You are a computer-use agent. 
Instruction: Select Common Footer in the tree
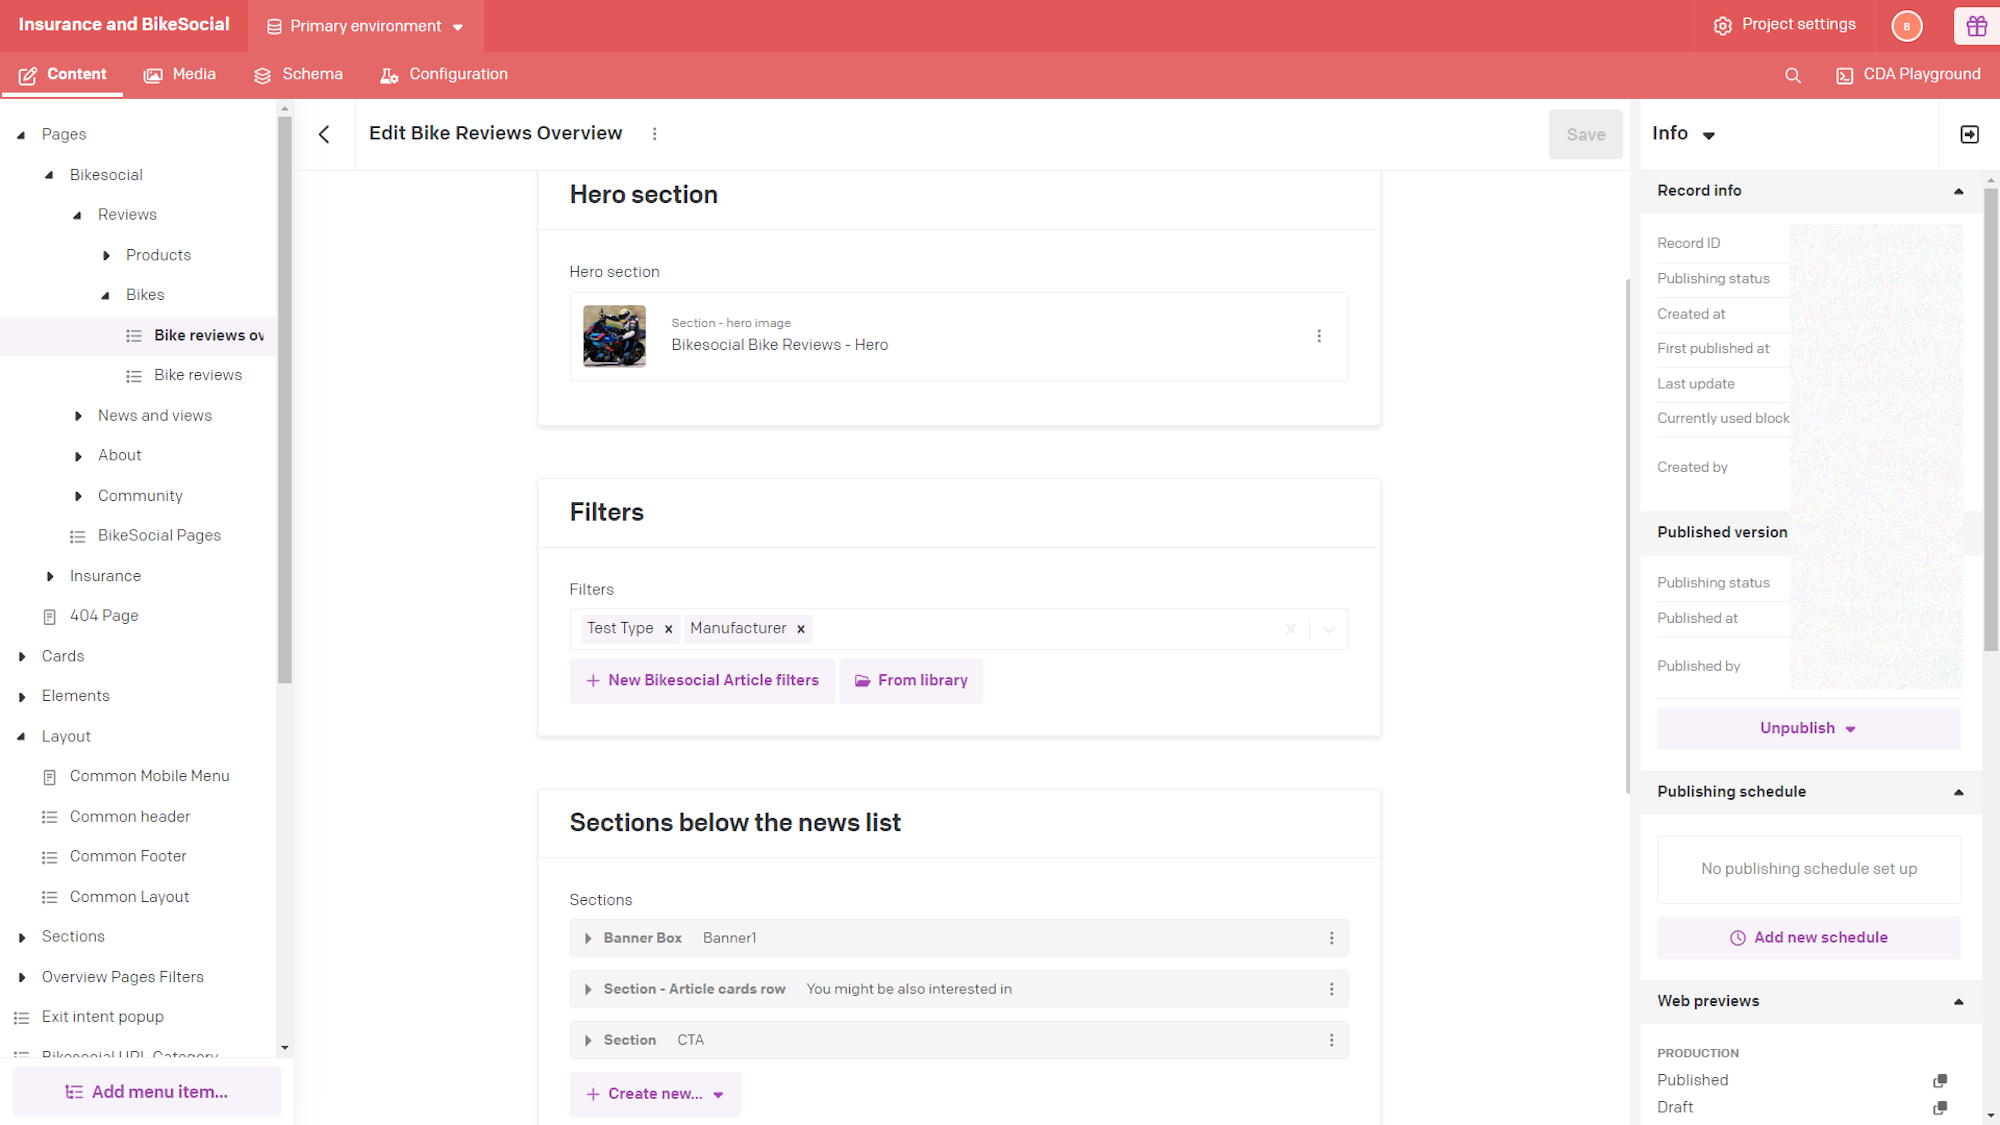[x=128, y=857]
